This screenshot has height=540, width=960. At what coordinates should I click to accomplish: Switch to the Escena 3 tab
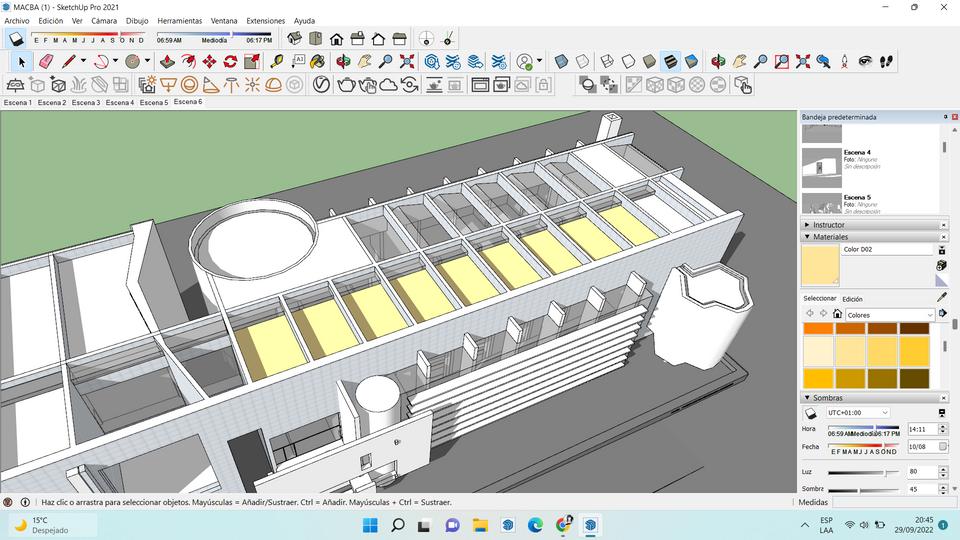point(86,102)
